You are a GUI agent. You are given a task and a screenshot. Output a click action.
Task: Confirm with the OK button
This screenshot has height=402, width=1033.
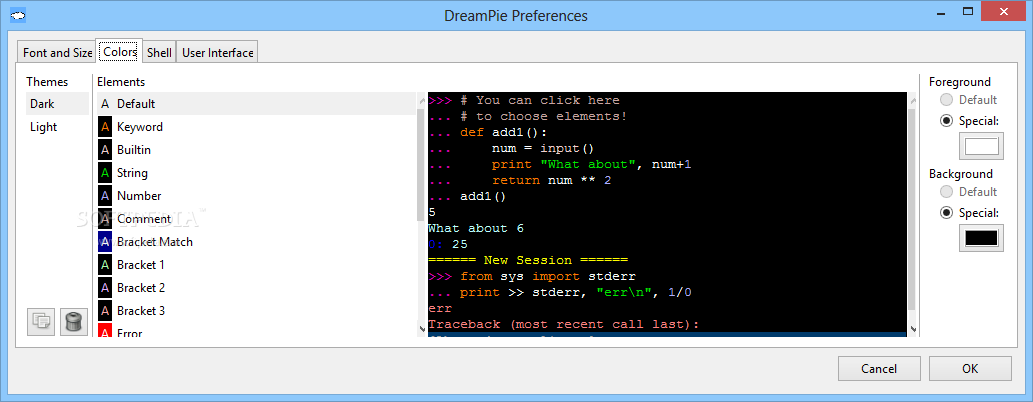pos(970,368)
